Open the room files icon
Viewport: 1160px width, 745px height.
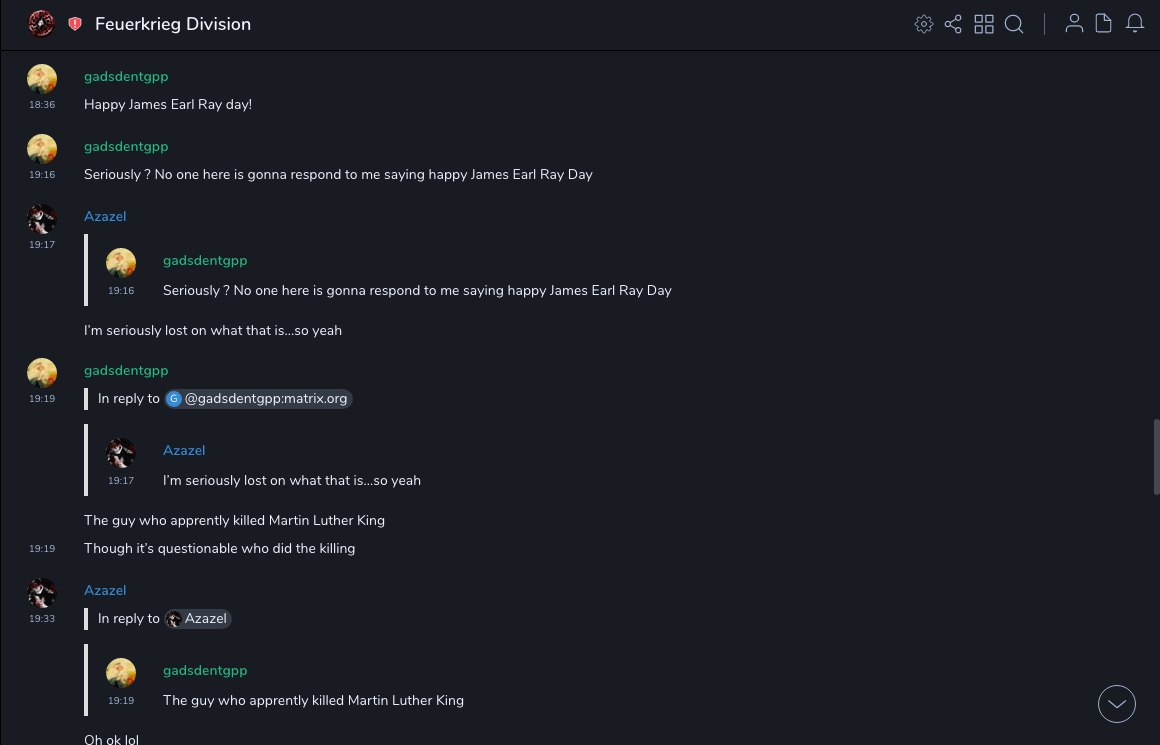(x=1104, y=24)
